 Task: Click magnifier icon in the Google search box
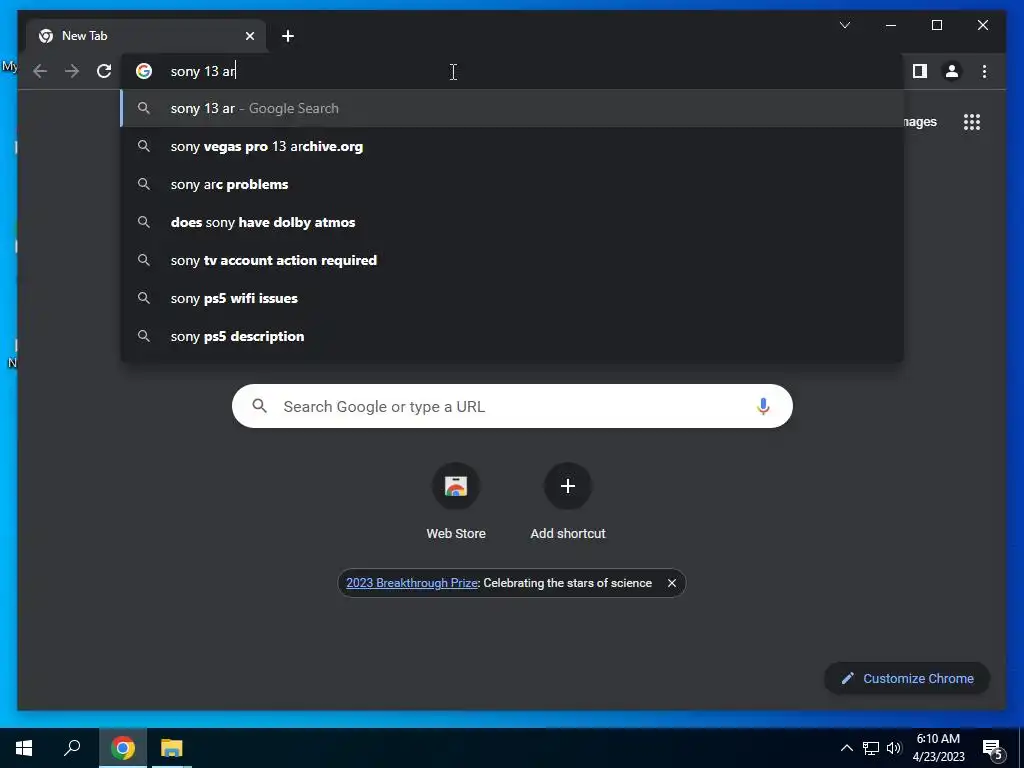(259, 406)
